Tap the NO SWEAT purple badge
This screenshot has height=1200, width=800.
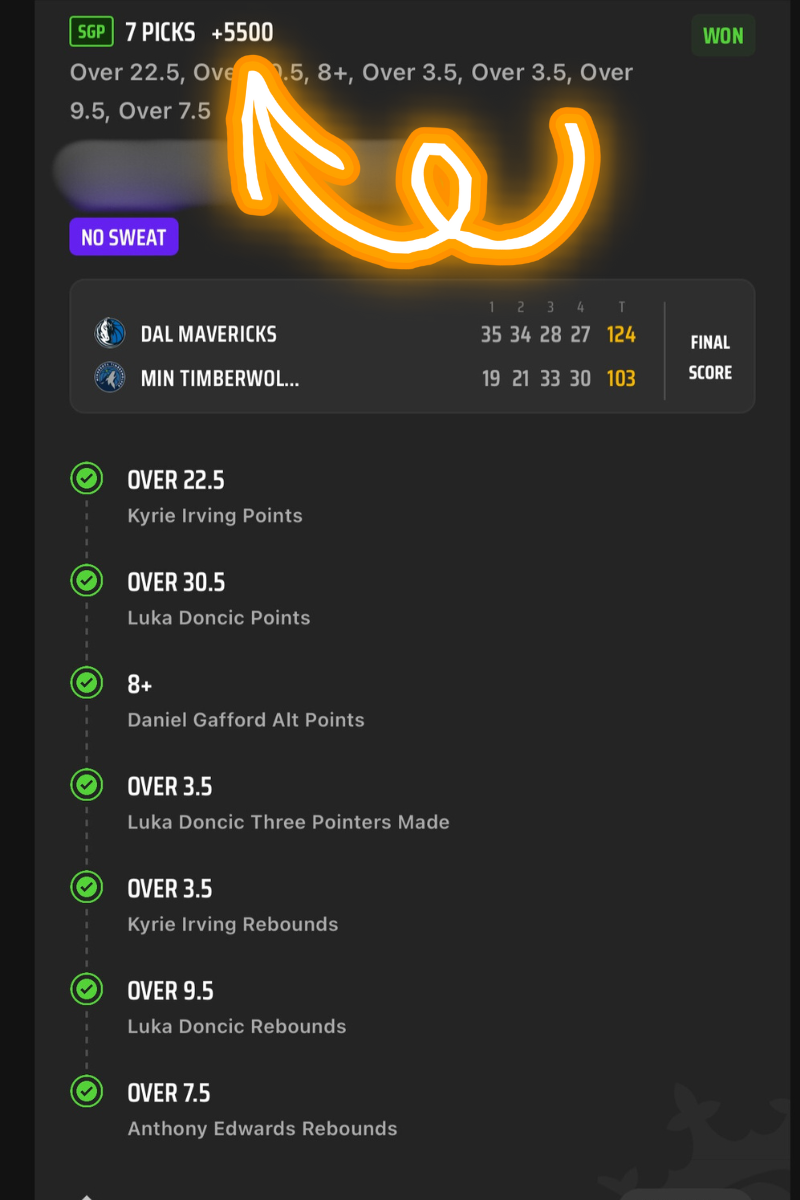coord(124,237)
